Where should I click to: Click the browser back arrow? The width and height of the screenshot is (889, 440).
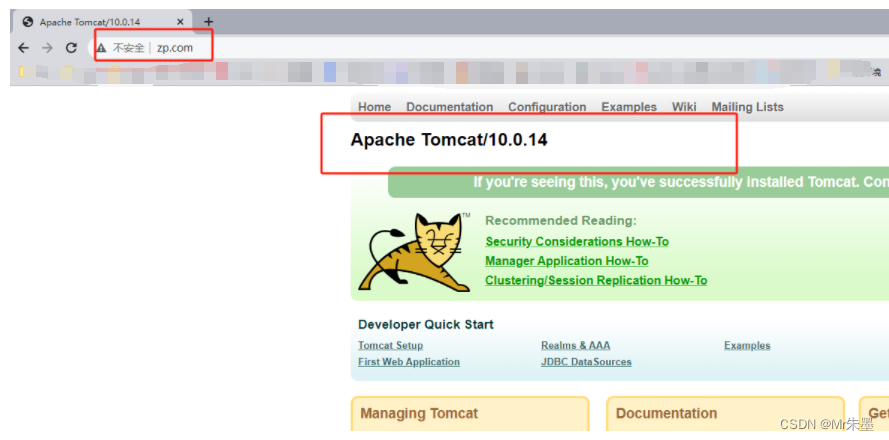point(23,48)
